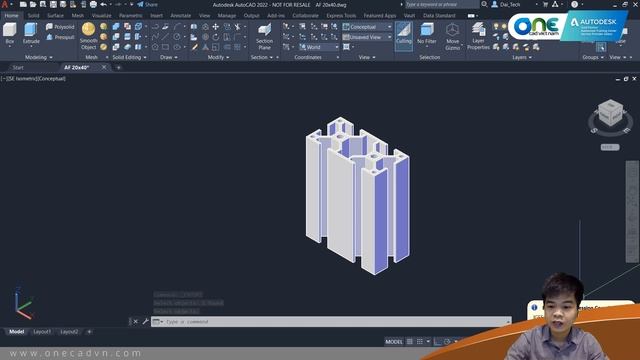The image size is (640, 360).
Task: Select the Move Gizmo option
Action: (x=452, y=36)
